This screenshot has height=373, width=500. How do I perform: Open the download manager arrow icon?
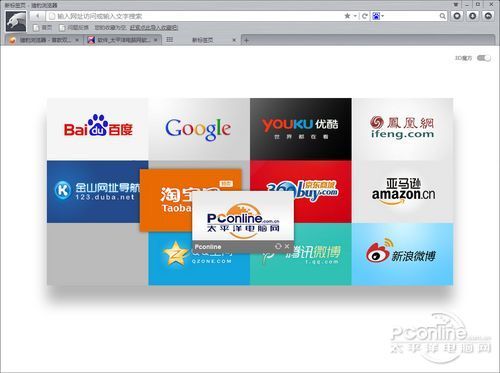pyautogui.click(x=472, y=16)
